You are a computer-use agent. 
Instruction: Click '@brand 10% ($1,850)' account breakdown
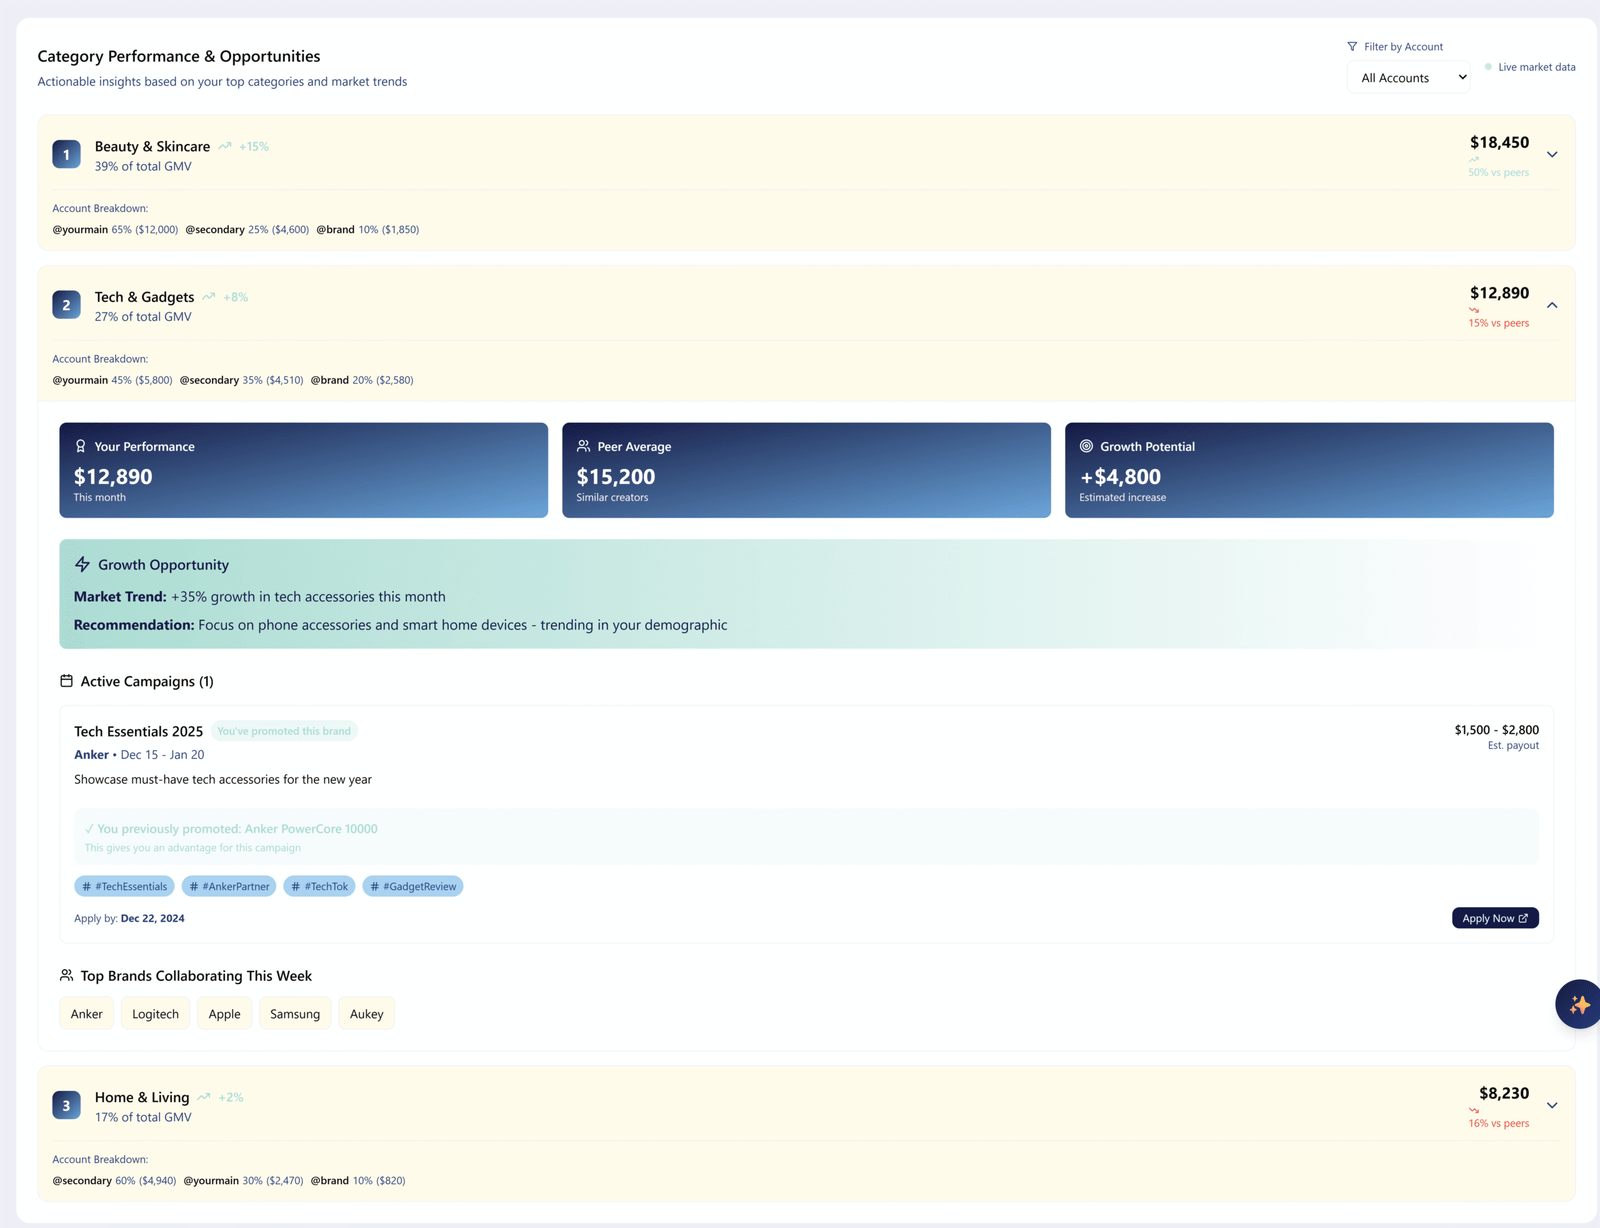368,229
